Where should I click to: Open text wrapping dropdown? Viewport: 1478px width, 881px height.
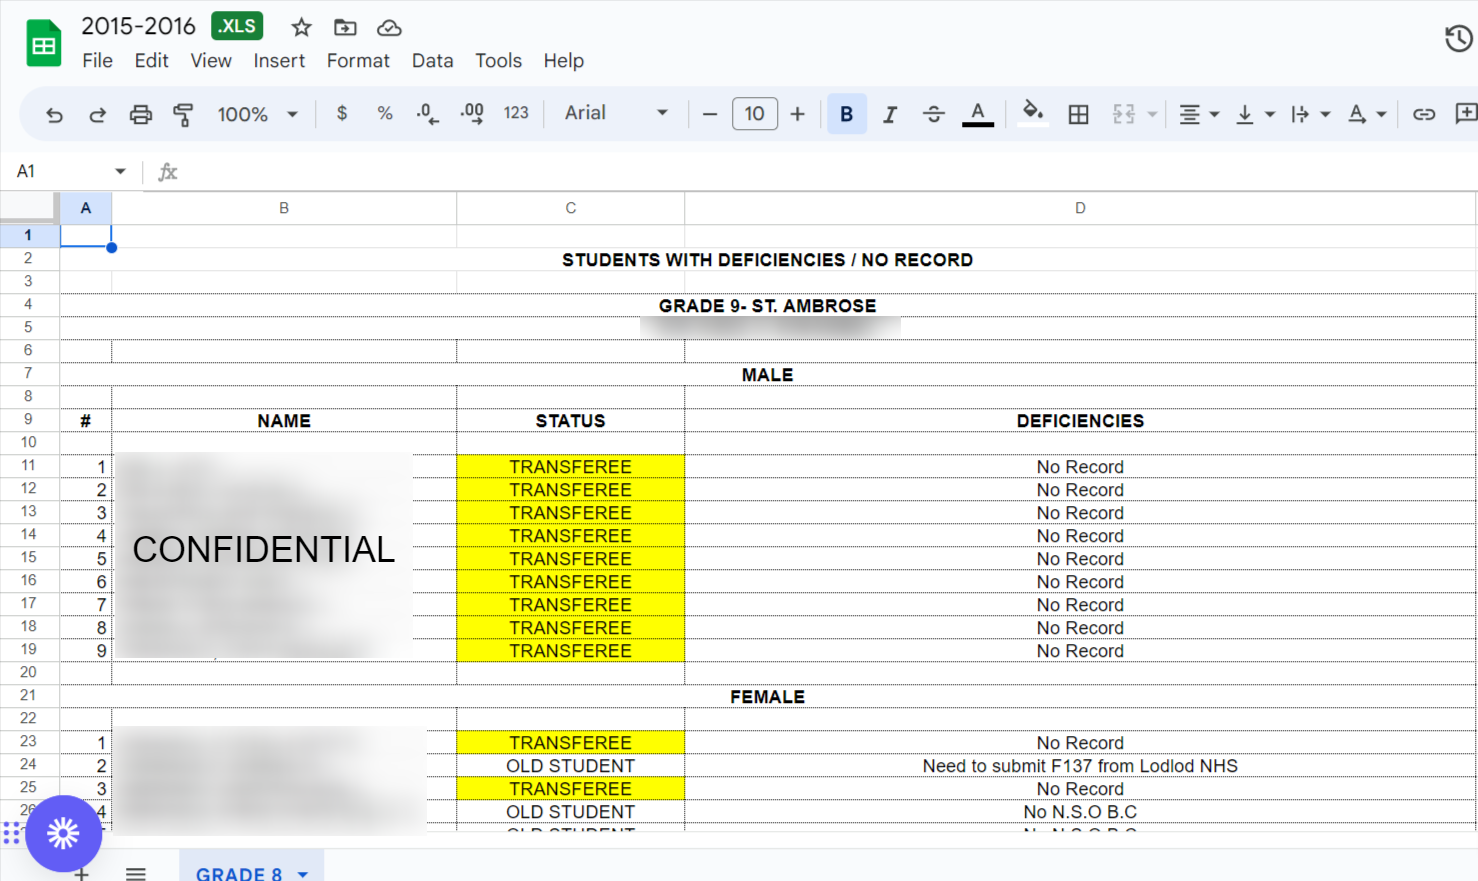pyautogui.click(x=1311, y=114)
